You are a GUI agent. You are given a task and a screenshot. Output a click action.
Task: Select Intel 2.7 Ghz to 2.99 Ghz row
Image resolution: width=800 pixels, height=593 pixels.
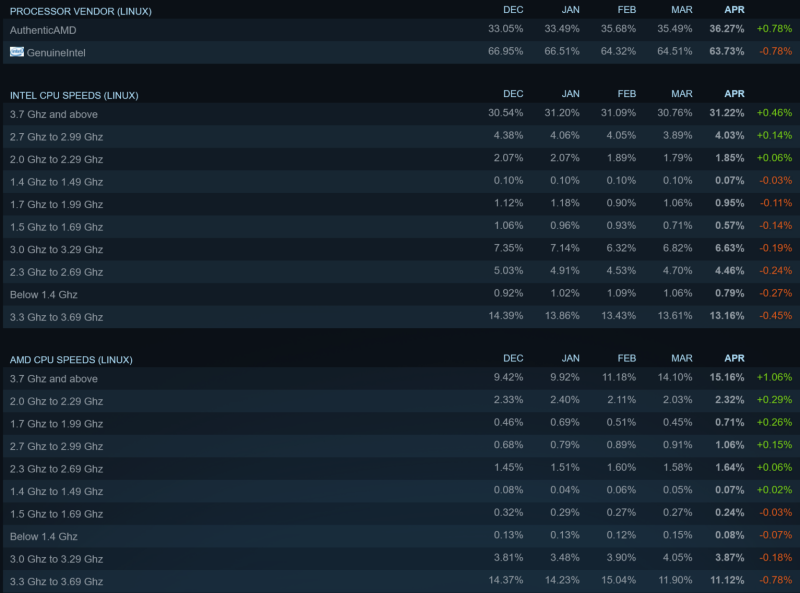point(401,137)
